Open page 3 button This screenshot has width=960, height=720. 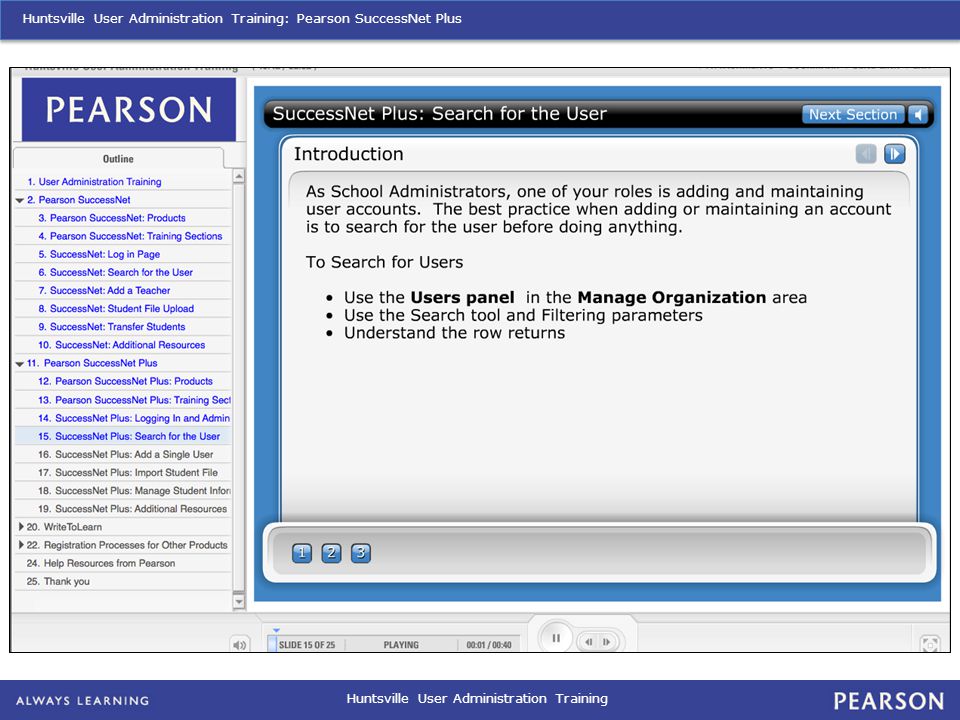[x=361, y=553]
